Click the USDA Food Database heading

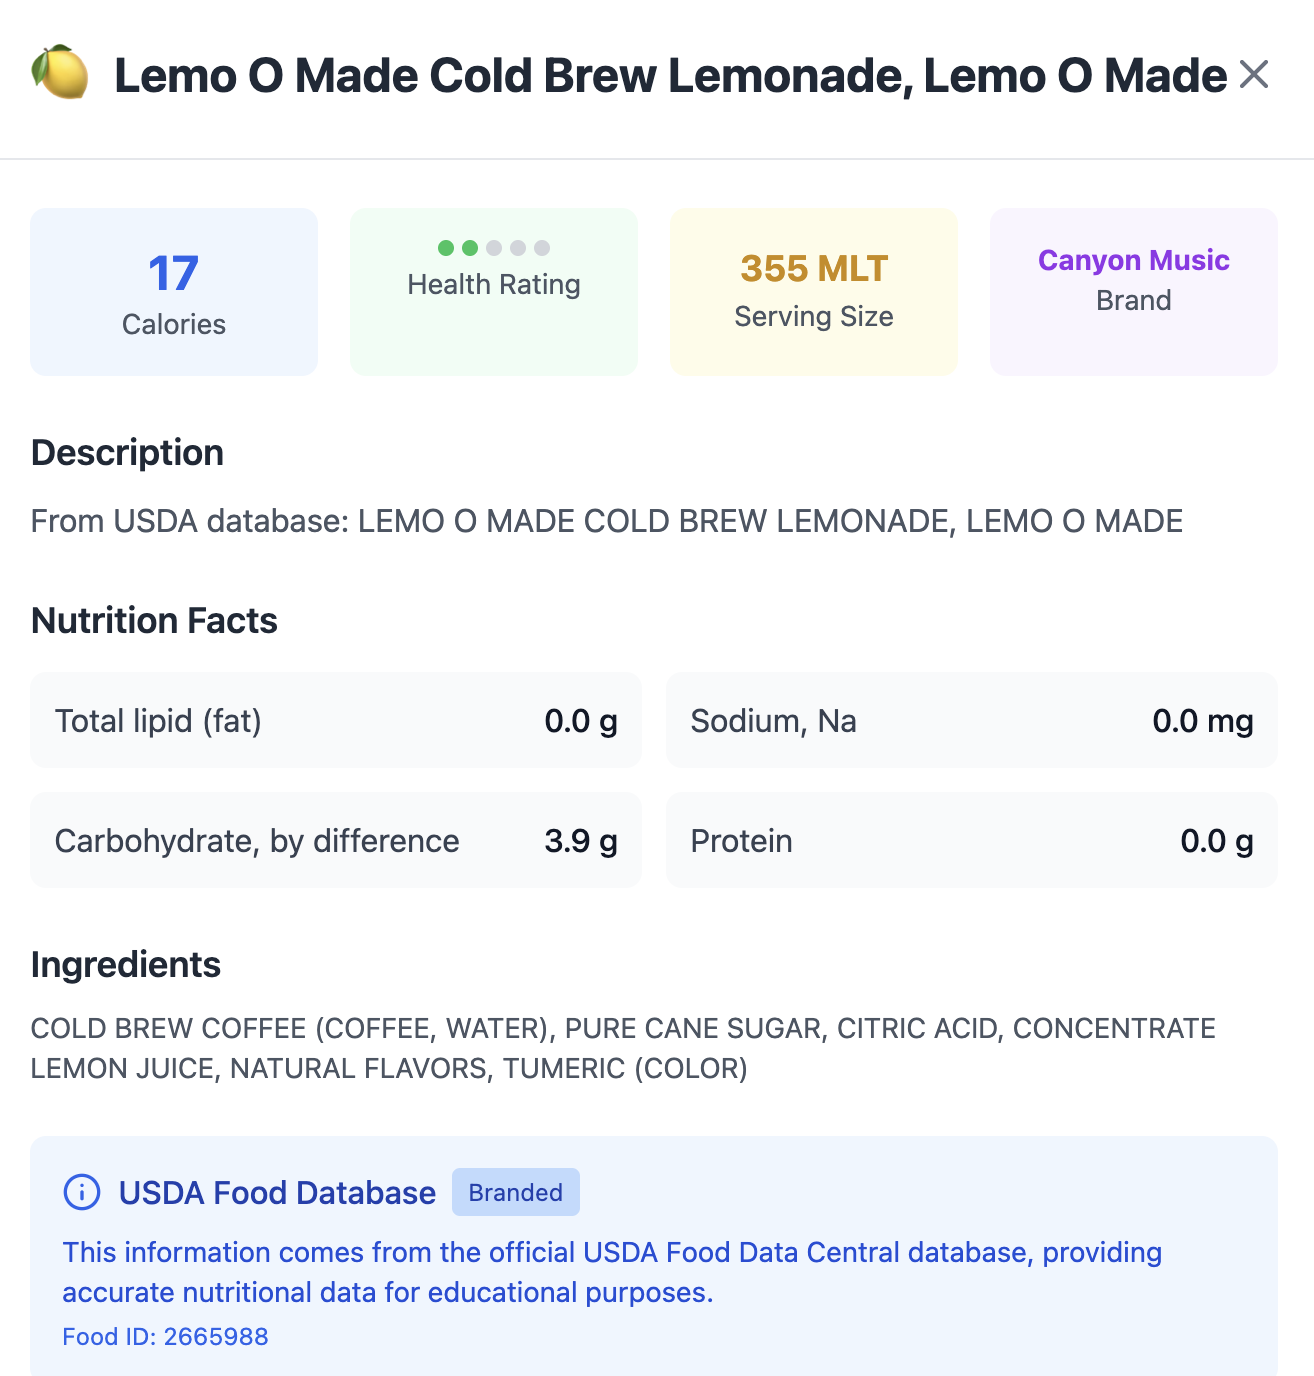point(277,1192)
